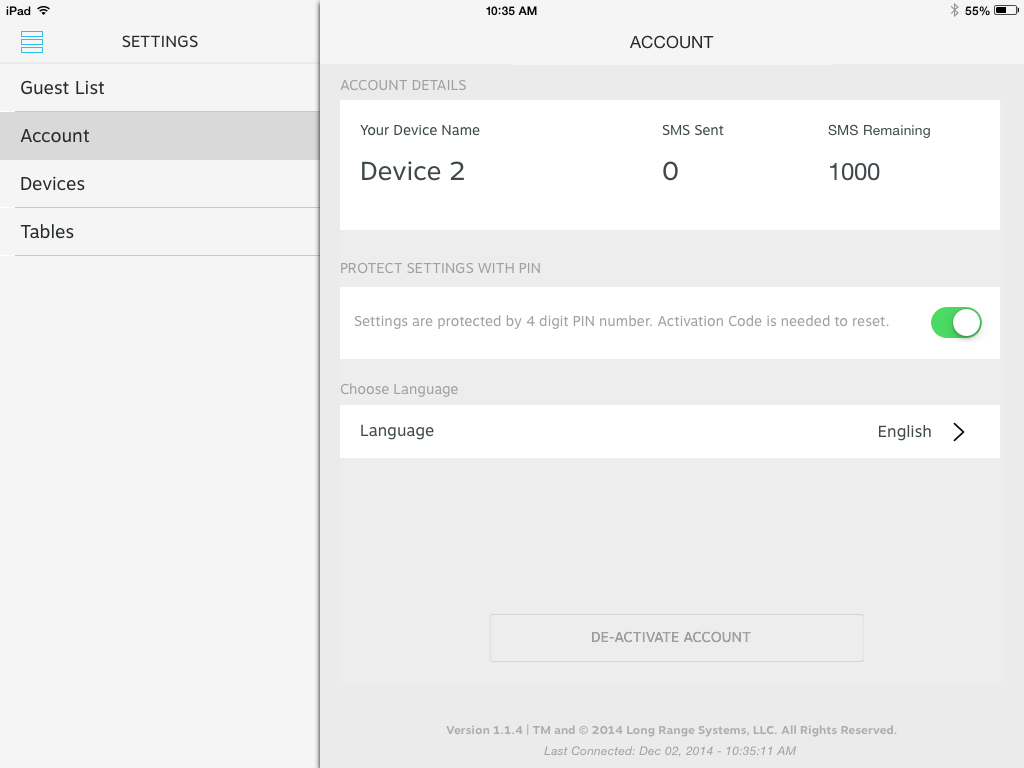Click the Your Device Name label

pos(420,130)
